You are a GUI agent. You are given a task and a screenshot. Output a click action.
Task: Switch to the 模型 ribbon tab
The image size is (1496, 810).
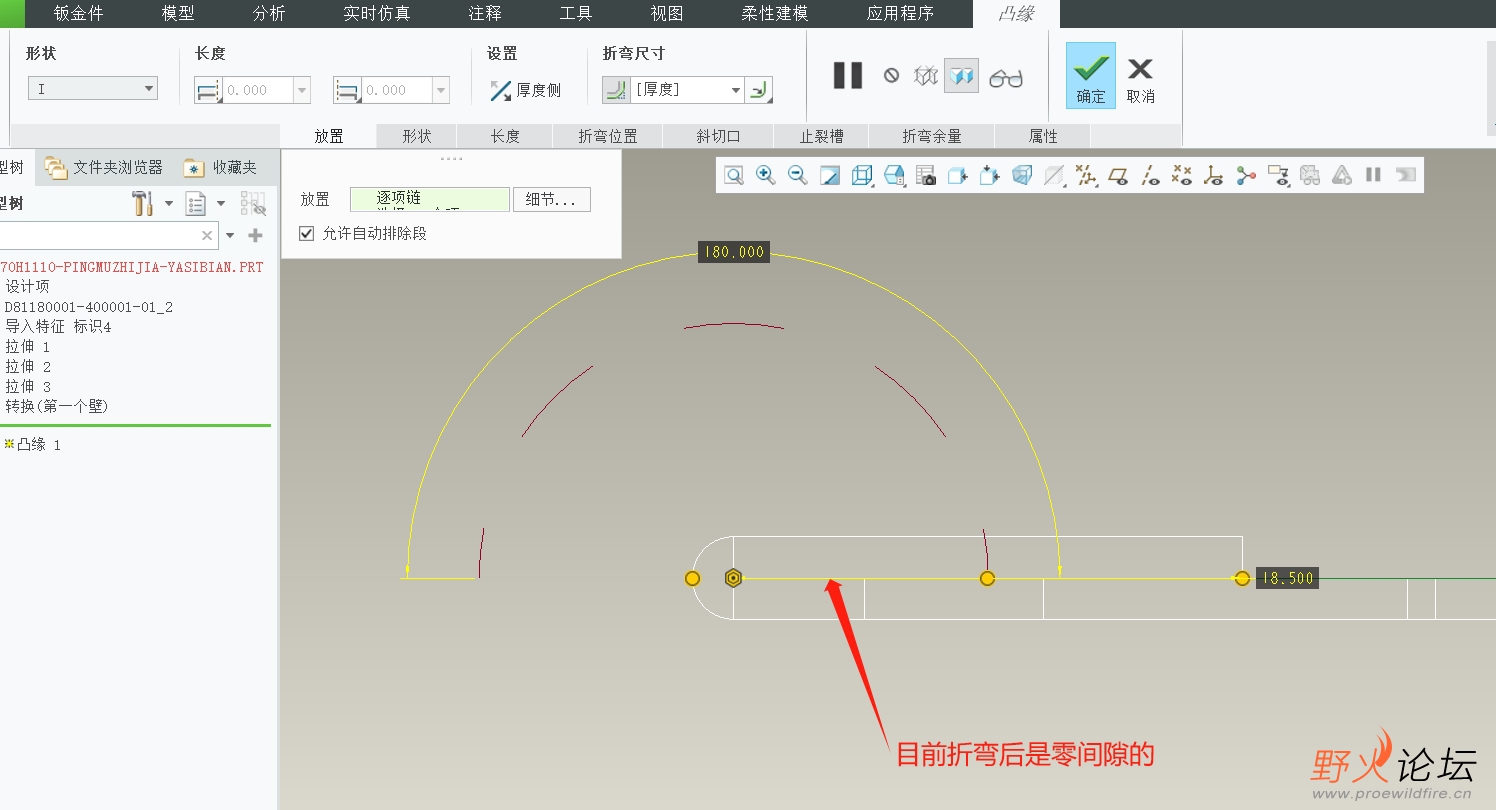tap(178, 14)
